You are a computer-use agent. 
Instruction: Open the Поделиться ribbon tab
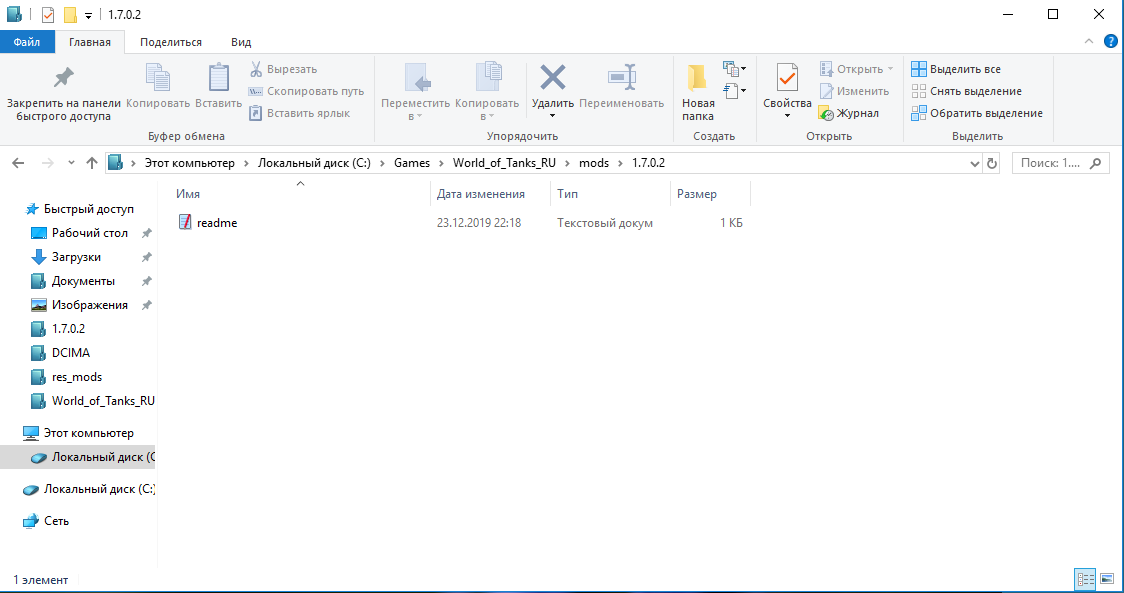[x=171, y=42]
